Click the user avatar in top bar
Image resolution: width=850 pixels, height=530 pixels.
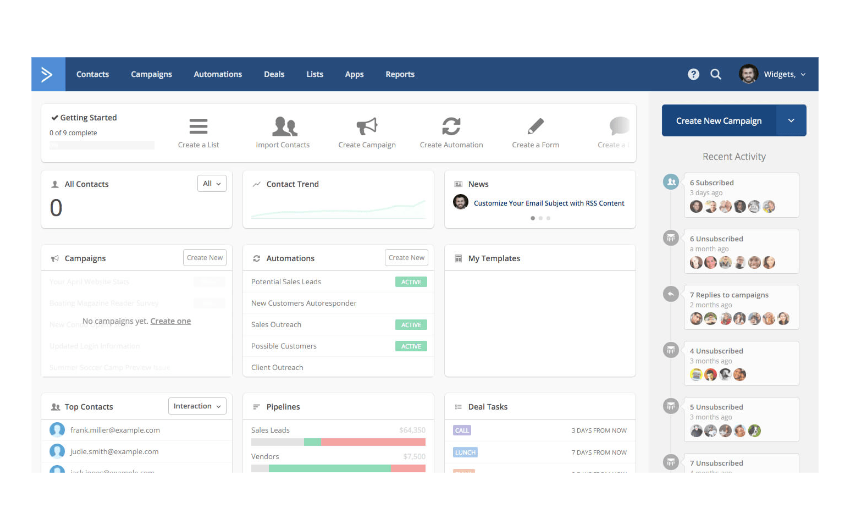tap(748, 74)
